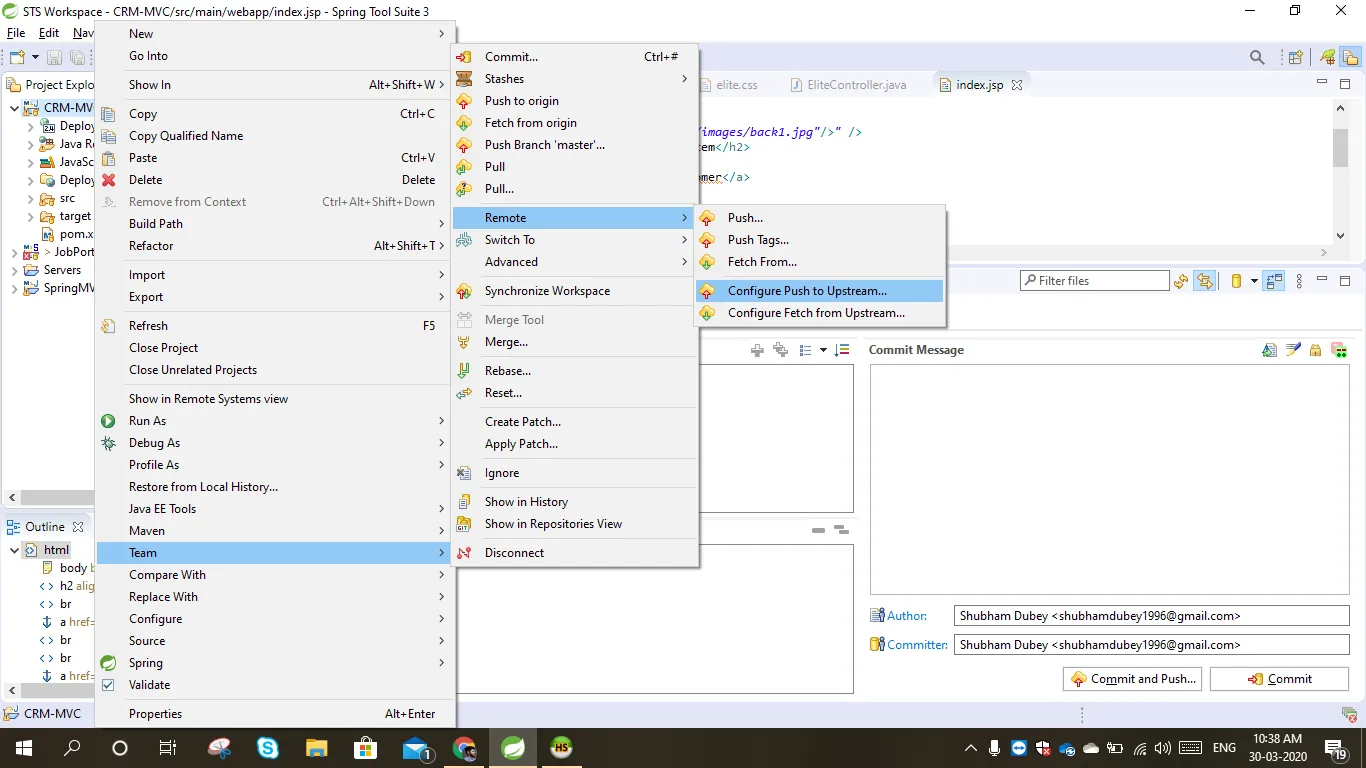Click the Fetch From... cloud icon
This screenshot has width=1366, height=768.
pos(707,262)
